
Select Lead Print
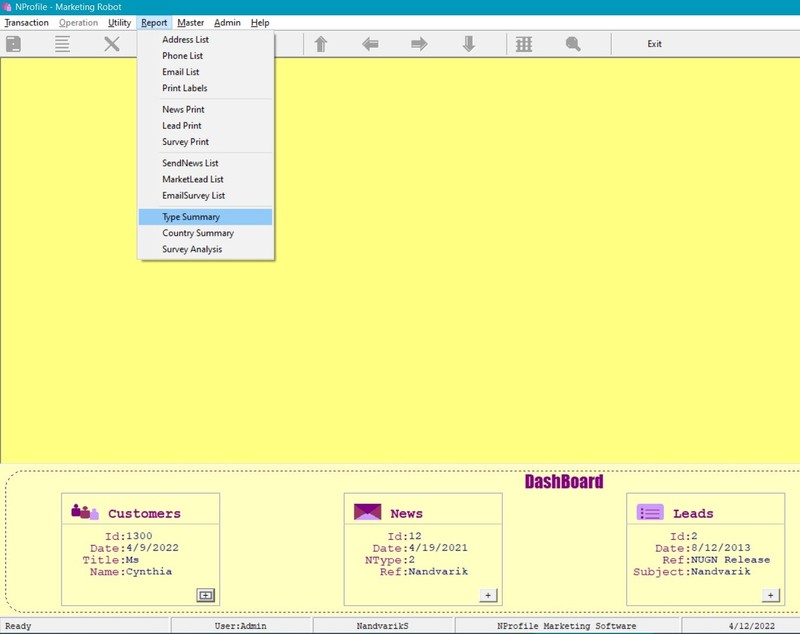click(206, 125)
